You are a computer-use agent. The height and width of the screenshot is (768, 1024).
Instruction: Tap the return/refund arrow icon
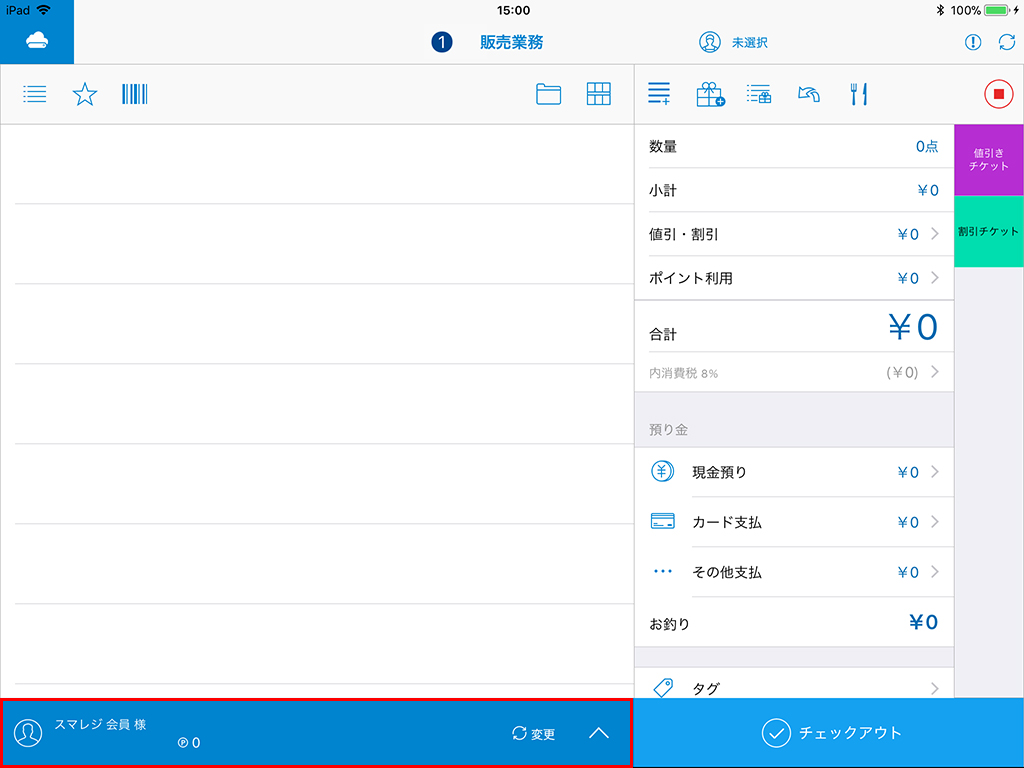(809, 95)
